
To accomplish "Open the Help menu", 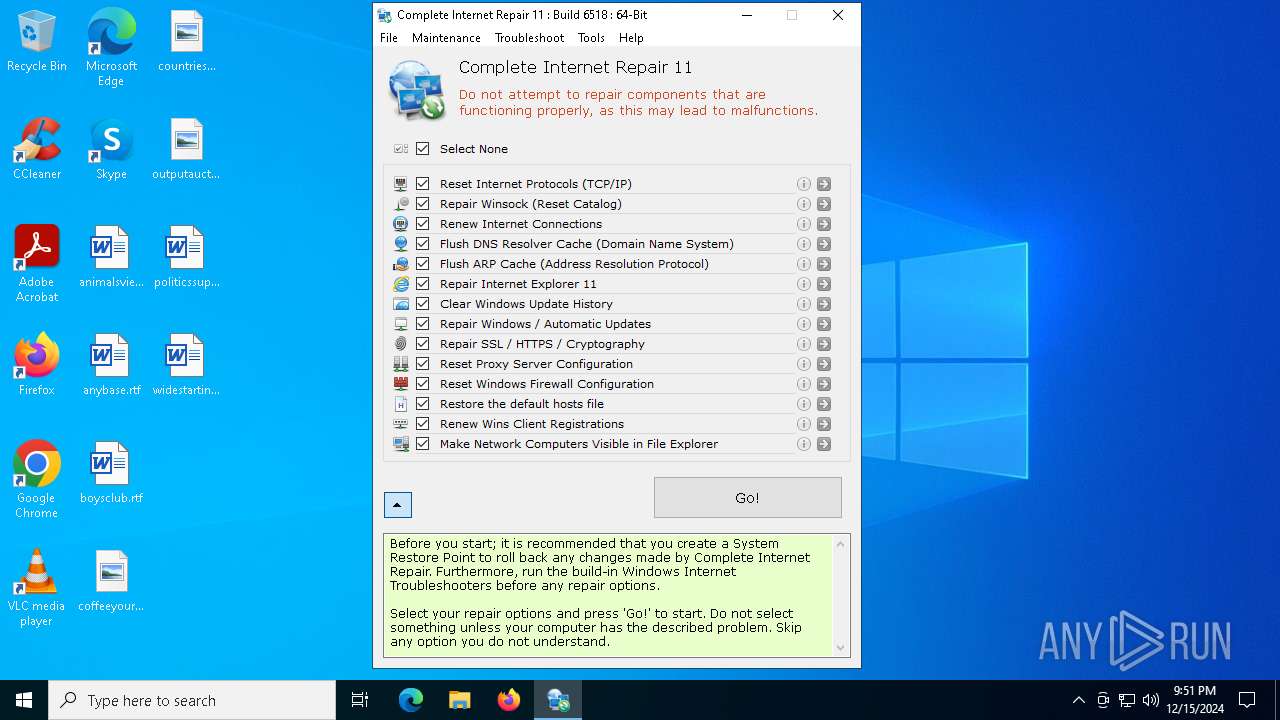I will pyautogui.click(x=631, y=38).
